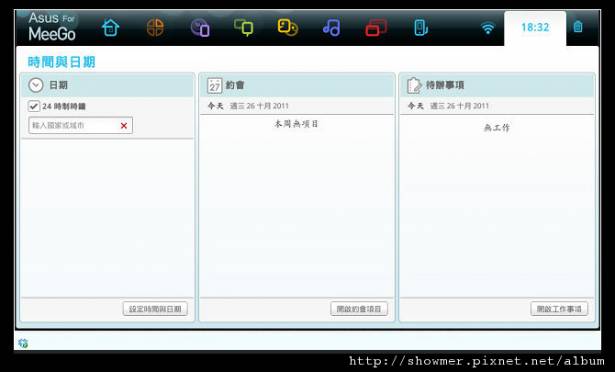The width and height of the screenshot is (615, 372).
Task: Select the purple Zones panel icon
Action: 200,28
